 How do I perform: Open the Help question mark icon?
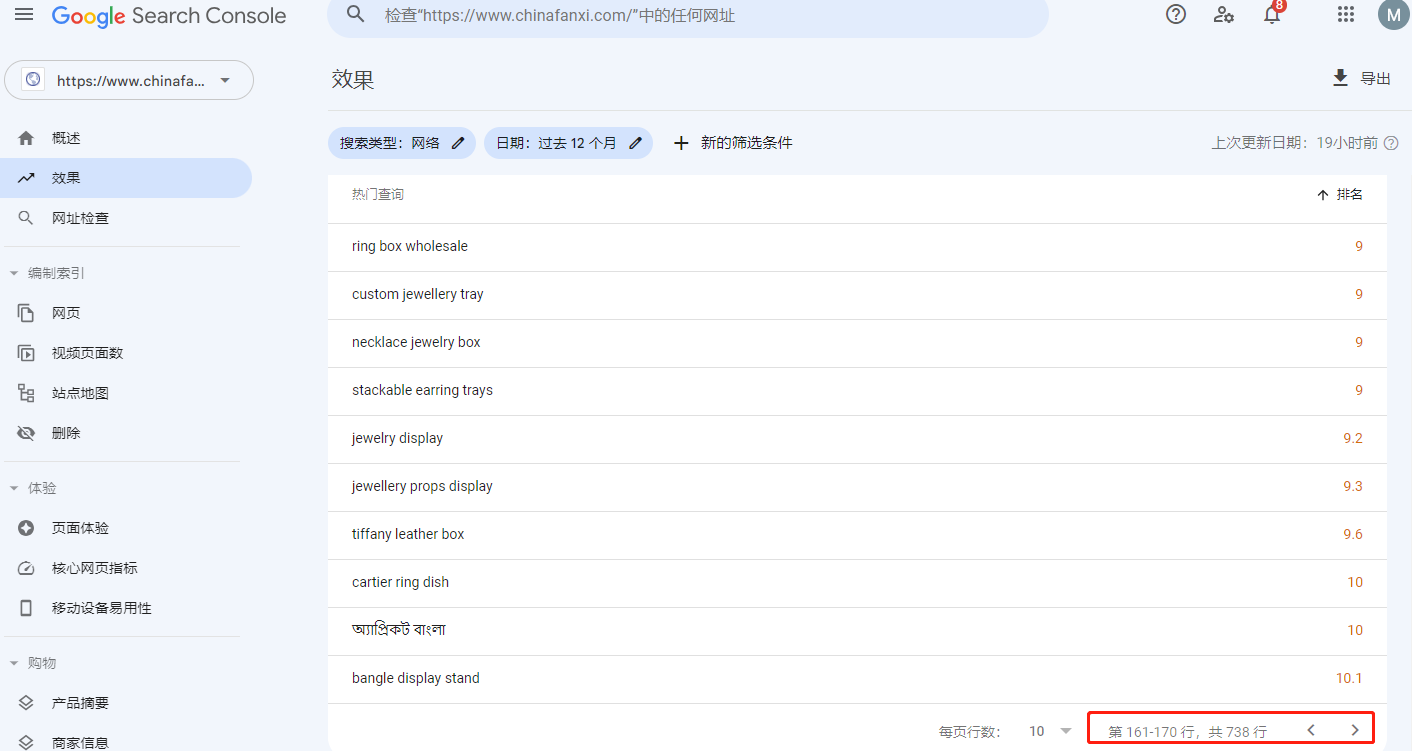coord(1176,14)
